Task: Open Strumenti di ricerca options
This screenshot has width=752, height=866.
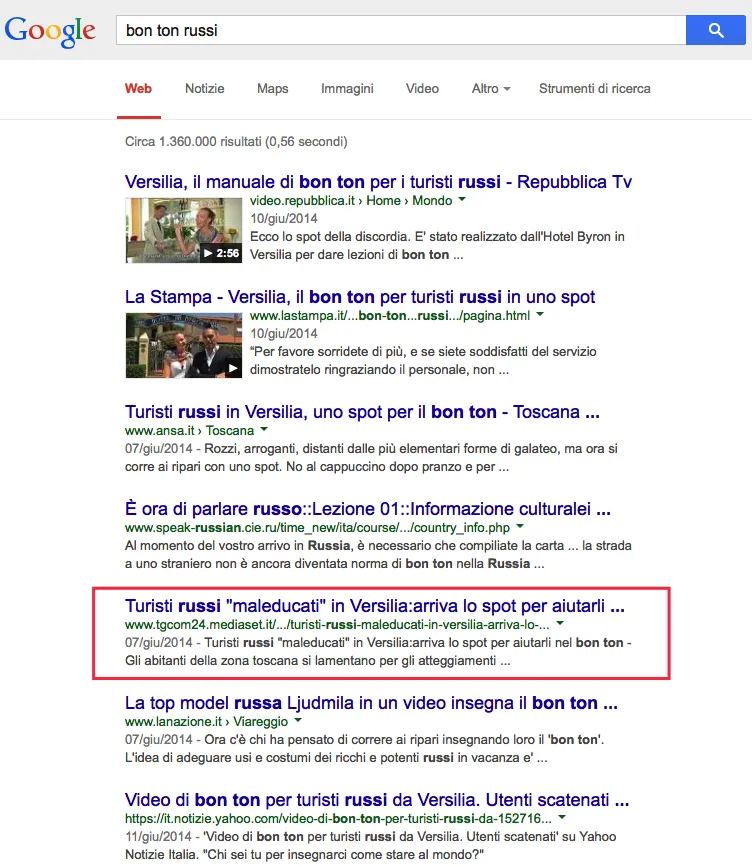Action: 595,88
